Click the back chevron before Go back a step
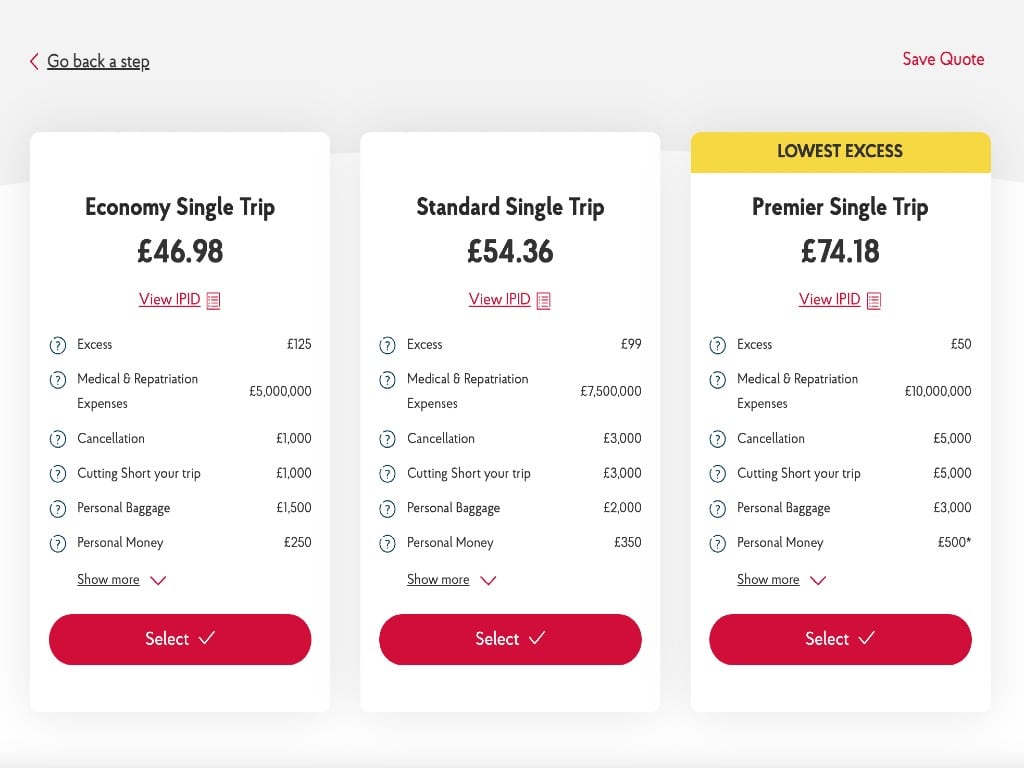This screenshot has width=1024, height=768. (x=32, y=60)
